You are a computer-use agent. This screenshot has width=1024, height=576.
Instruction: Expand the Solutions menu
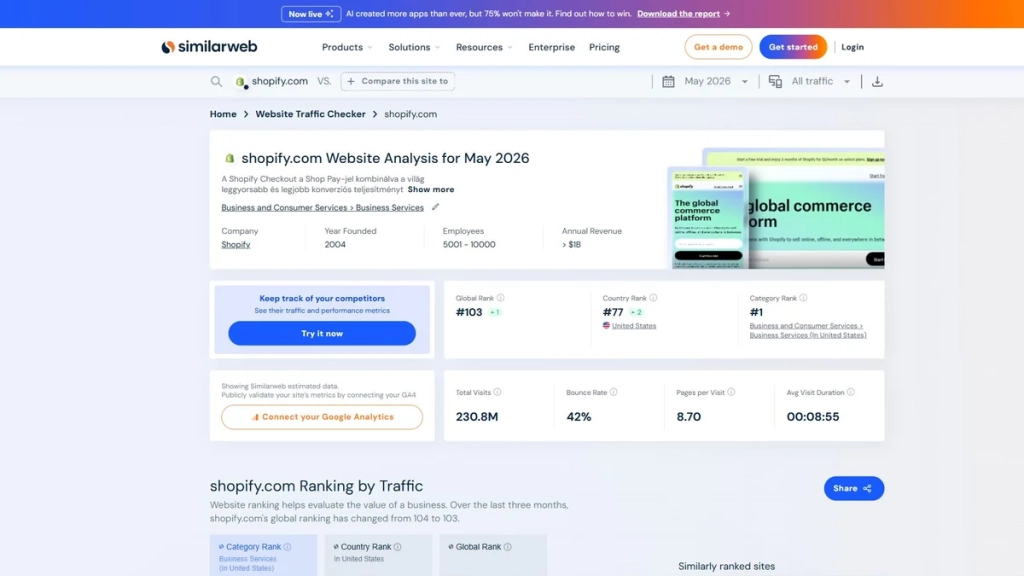tap(414, 47)
